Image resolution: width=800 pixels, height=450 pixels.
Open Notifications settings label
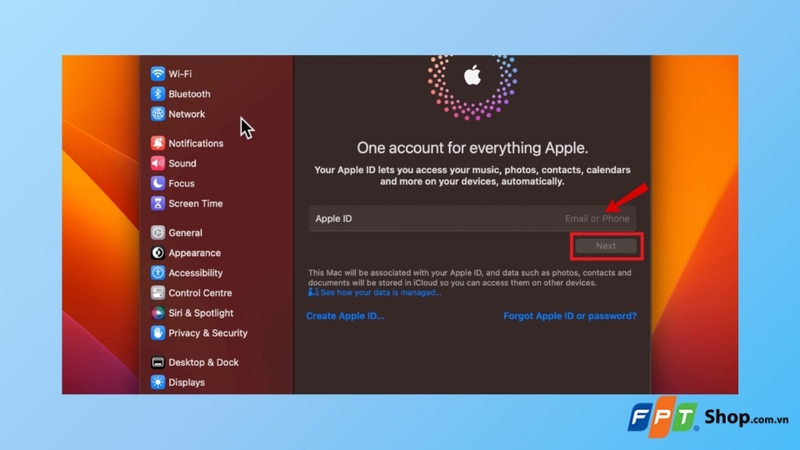(196, 143)
